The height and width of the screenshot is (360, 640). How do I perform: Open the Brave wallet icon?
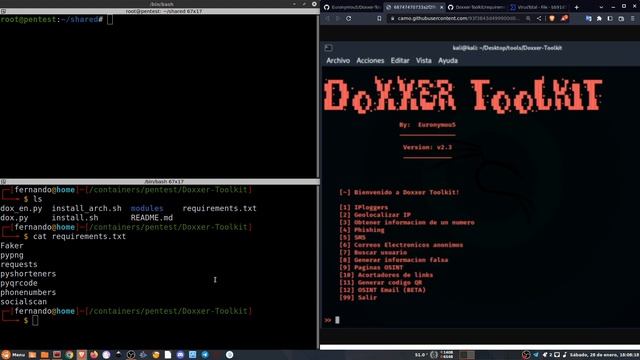click(x=621, y=18)
